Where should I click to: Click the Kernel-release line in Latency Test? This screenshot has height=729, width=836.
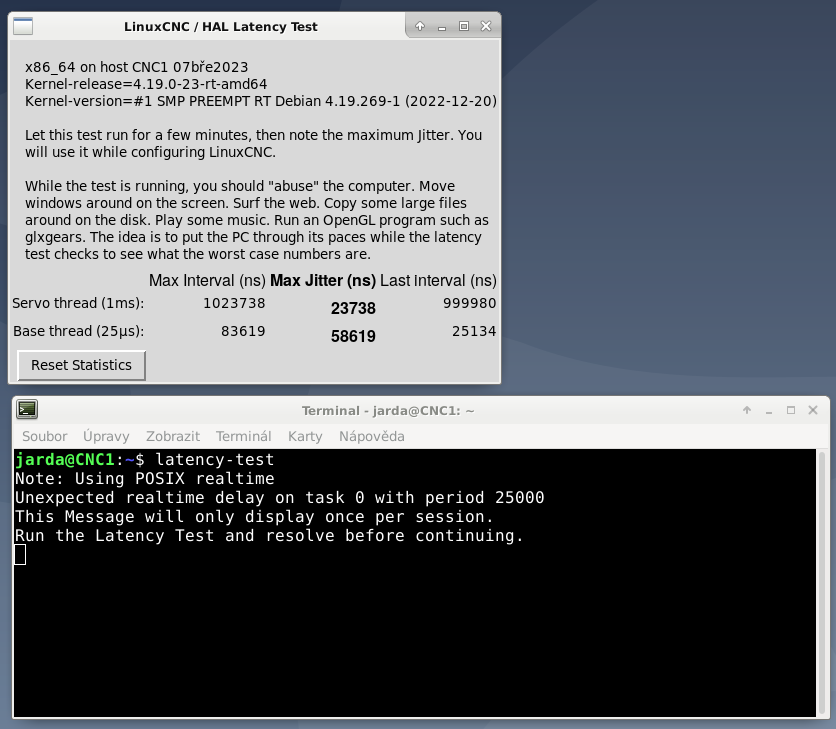pos(146,84)
